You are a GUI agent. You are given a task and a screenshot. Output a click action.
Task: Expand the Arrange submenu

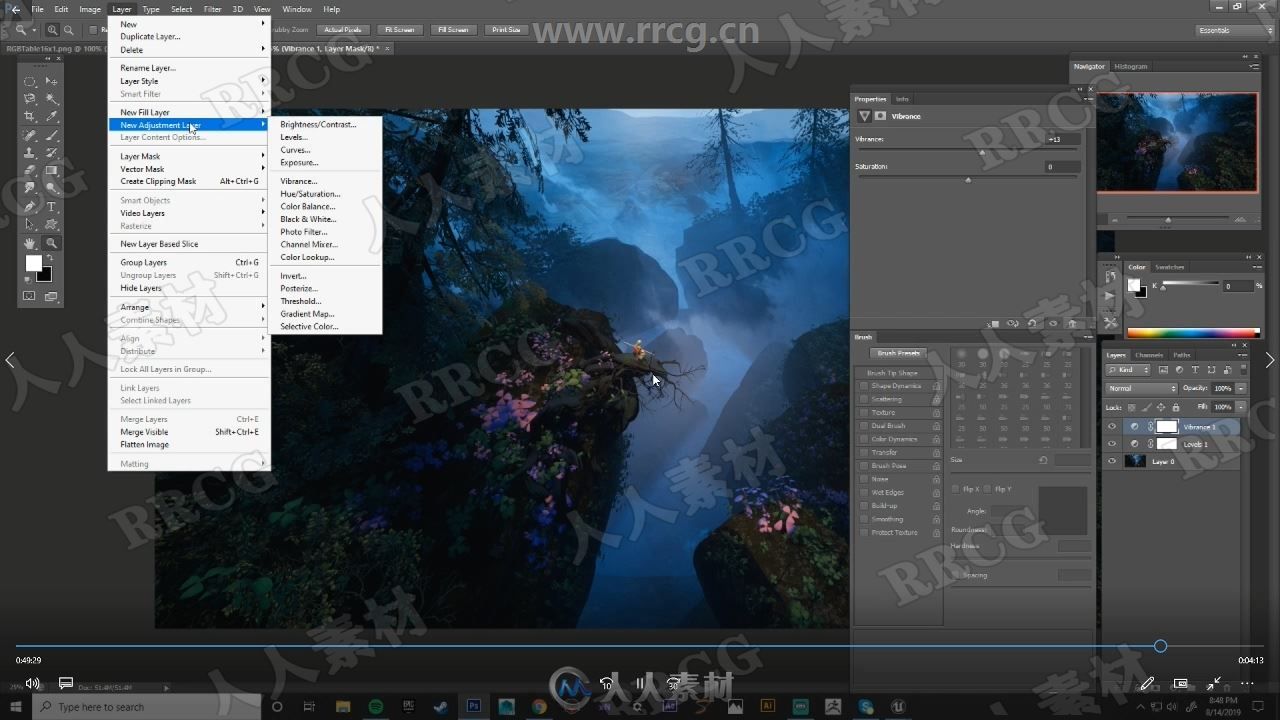tap(189, 307)
